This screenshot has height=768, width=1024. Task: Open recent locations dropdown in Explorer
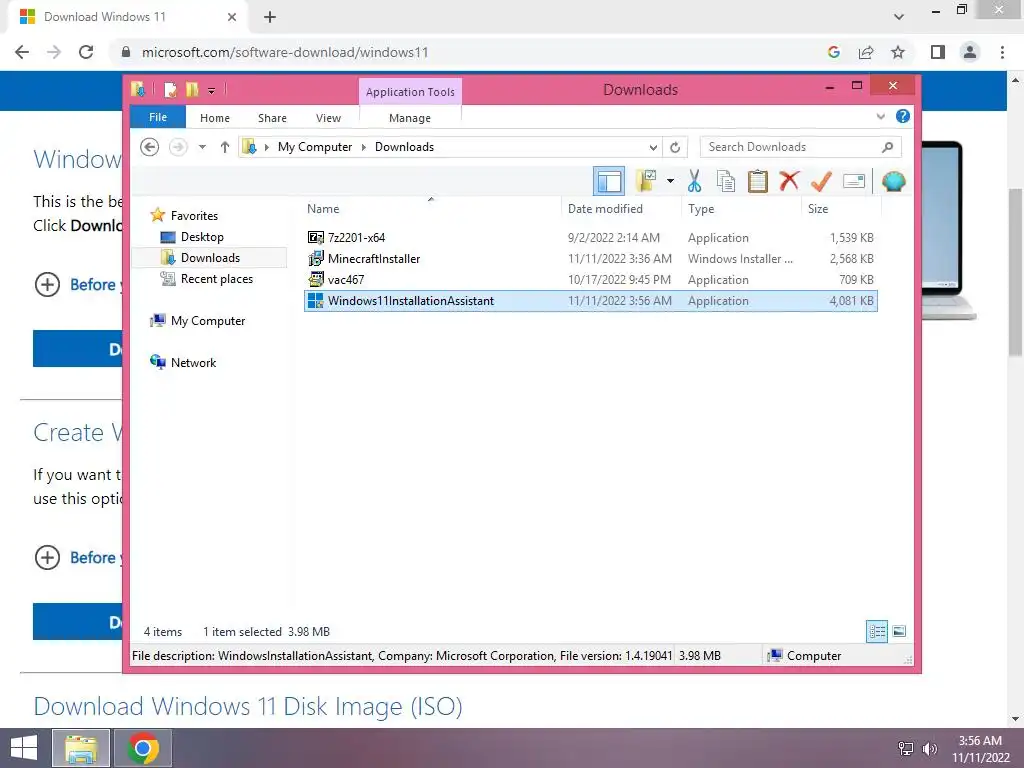coord(202,147)
